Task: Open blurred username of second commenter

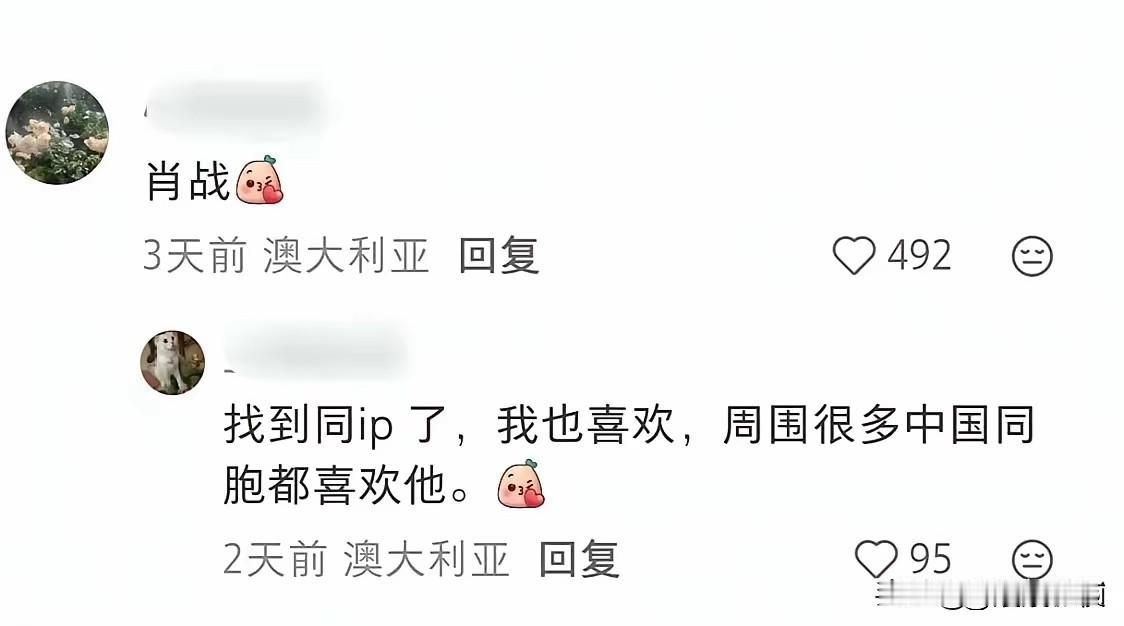Action: (315, 350)
